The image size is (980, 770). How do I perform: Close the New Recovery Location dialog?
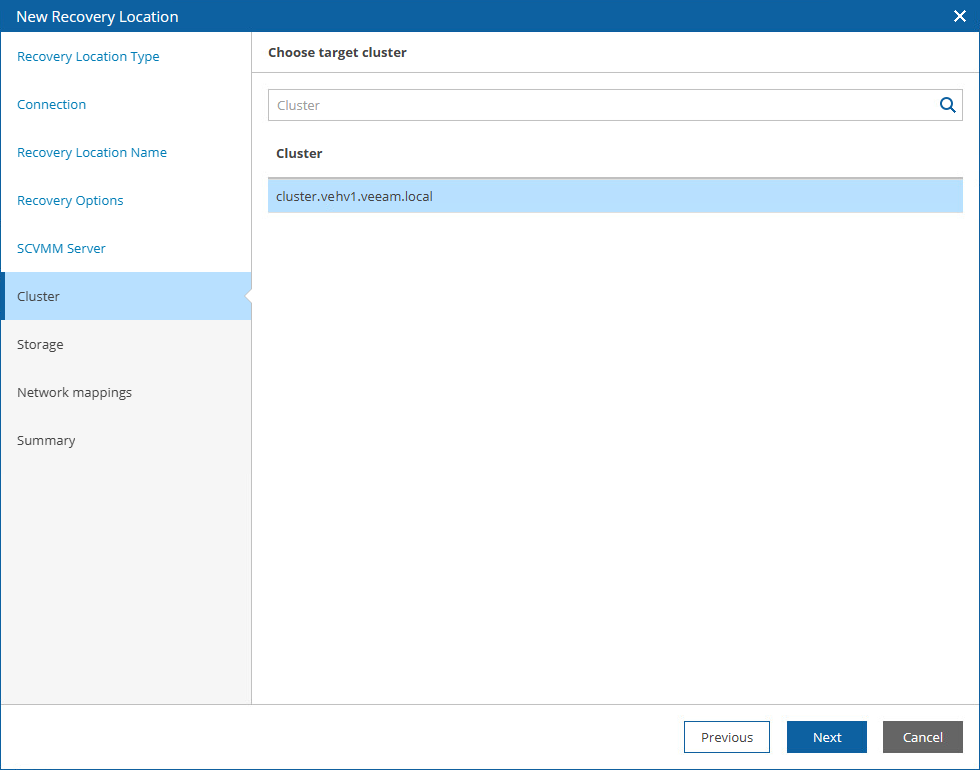point(960,16)
